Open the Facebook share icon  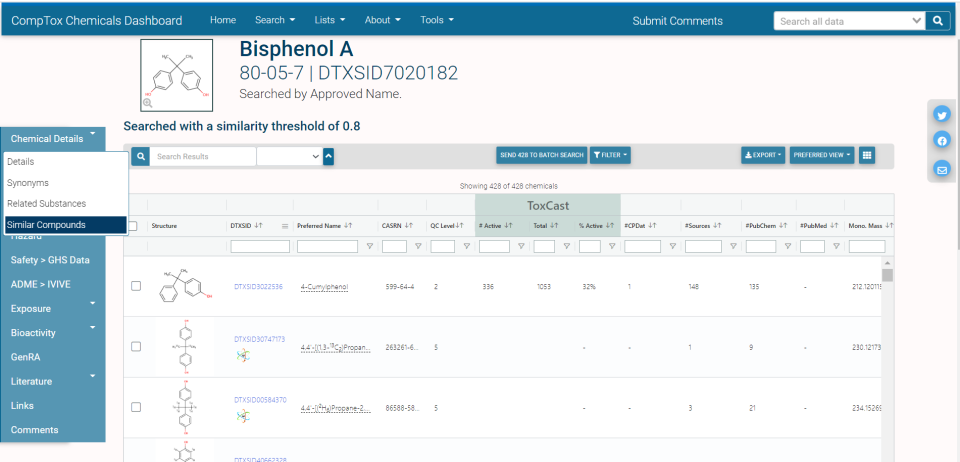(942, 141)
